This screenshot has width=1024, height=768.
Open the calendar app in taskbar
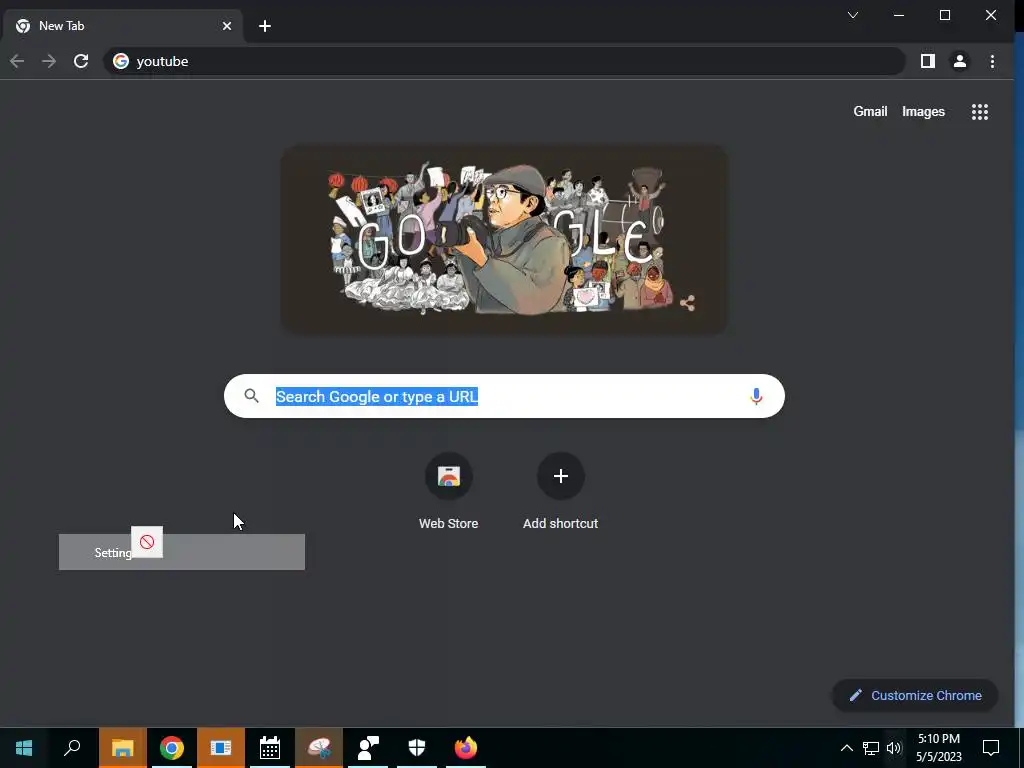(270, 748)
